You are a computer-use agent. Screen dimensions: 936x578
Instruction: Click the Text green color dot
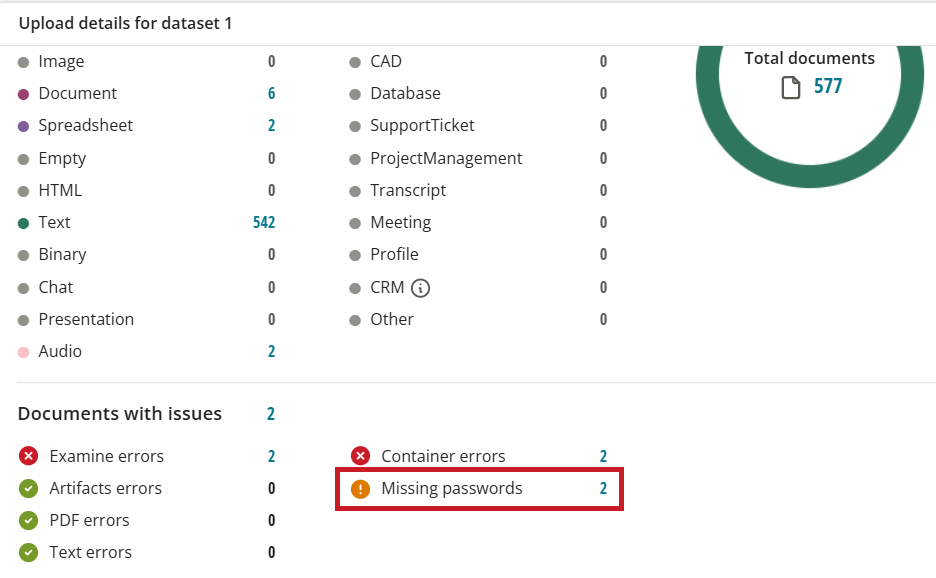(x=23, y=223)
